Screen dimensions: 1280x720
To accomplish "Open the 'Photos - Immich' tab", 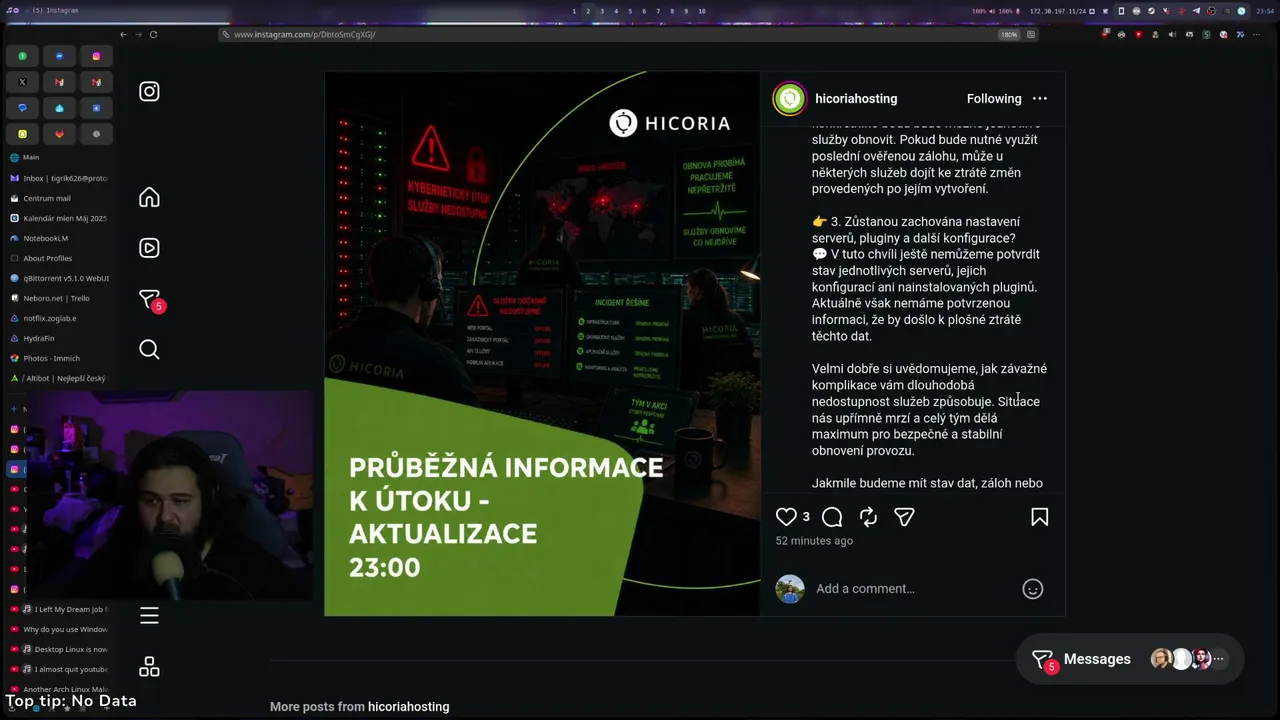I will click(x=59, y=358).
